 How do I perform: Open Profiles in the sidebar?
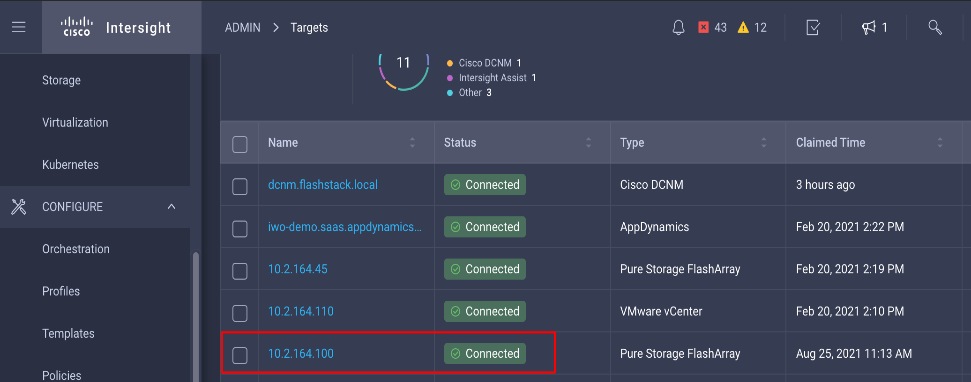click(x=61, y=291)
